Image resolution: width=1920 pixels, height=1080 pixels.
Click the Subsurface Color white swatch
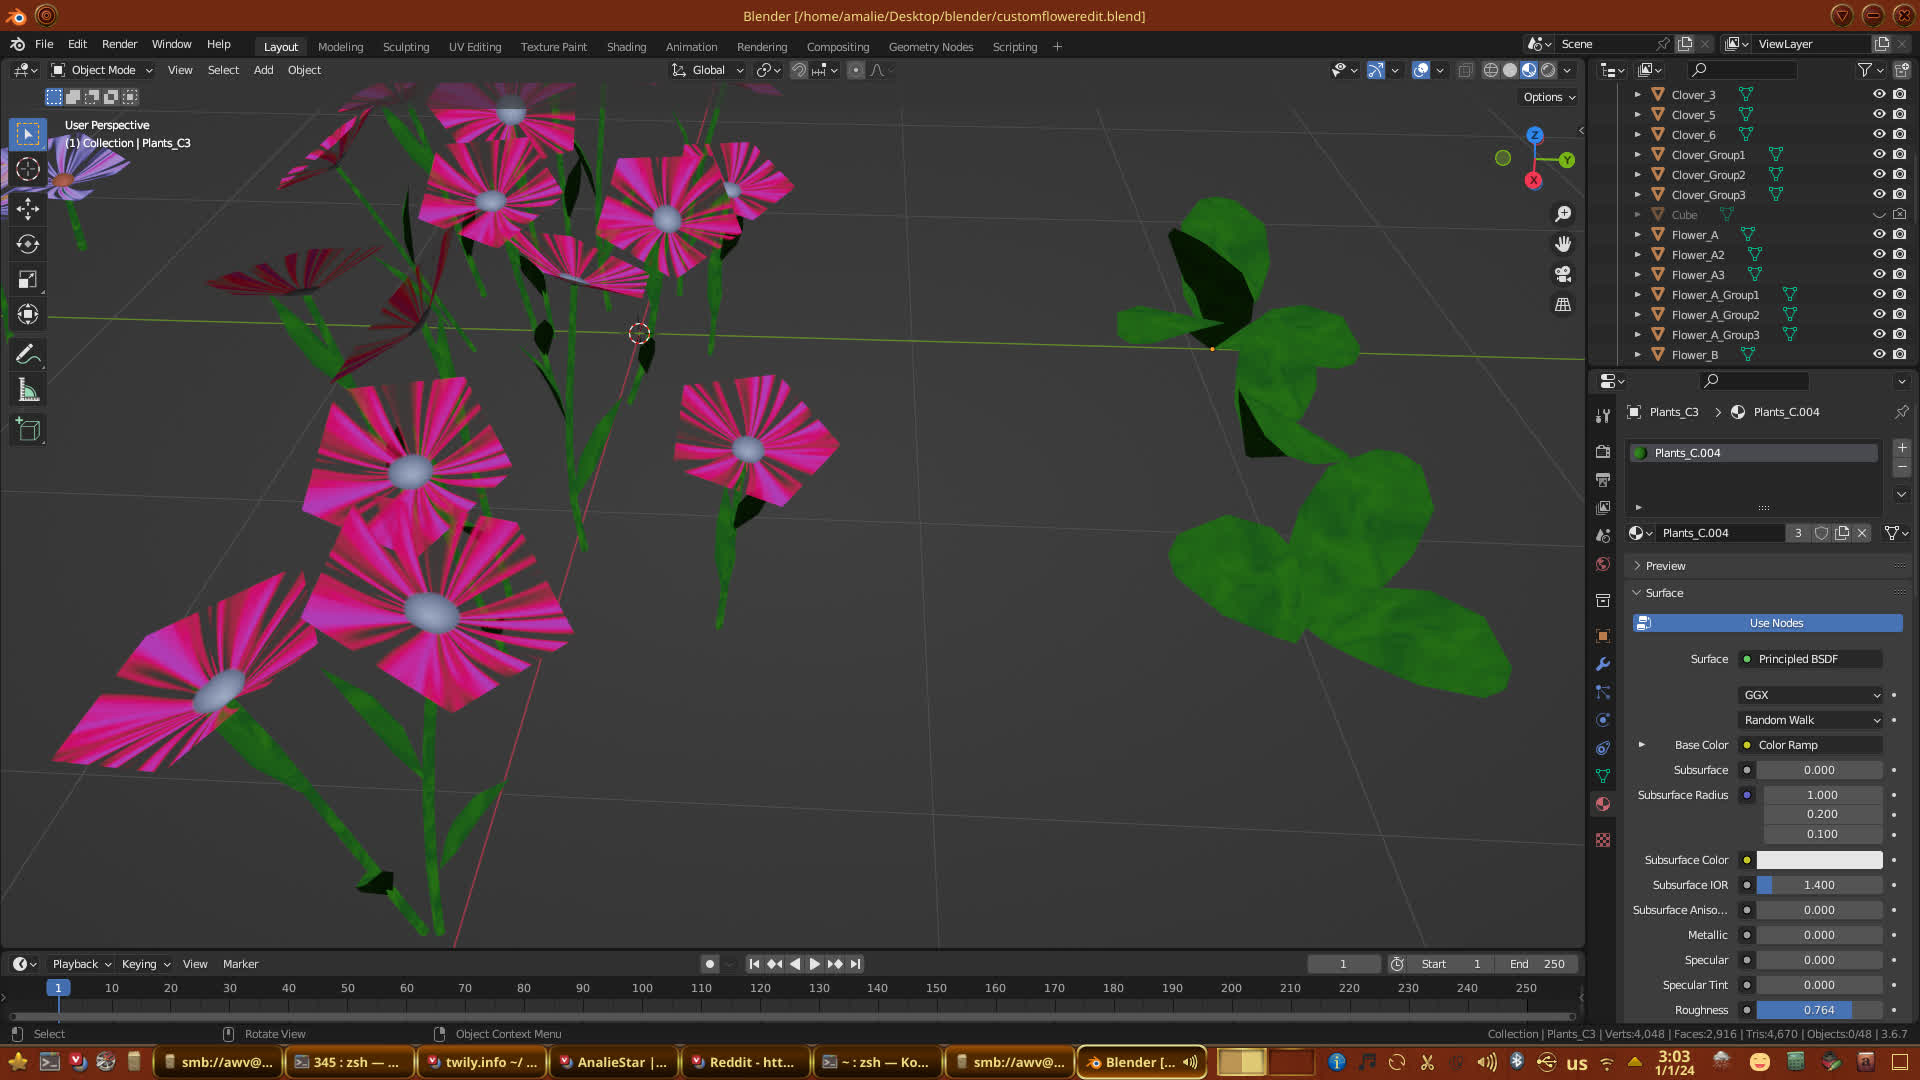[x=1819, y=860]
